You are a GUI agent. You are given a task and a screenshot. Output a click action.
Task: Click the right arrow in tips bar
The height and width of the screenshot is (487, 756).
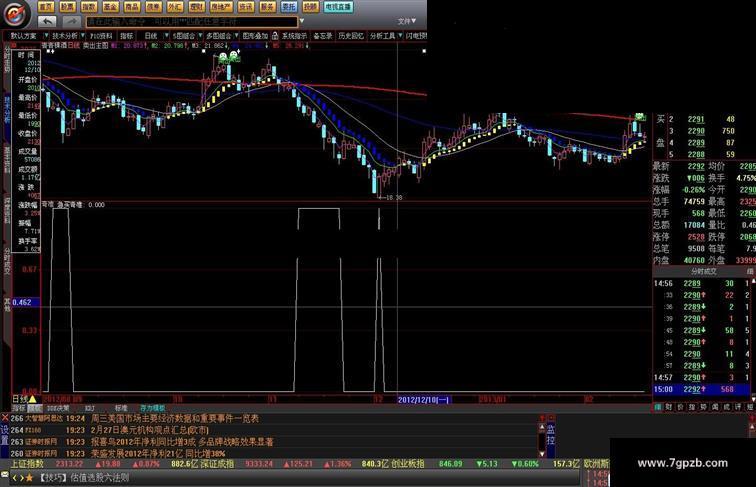click(x=22, y=478)
